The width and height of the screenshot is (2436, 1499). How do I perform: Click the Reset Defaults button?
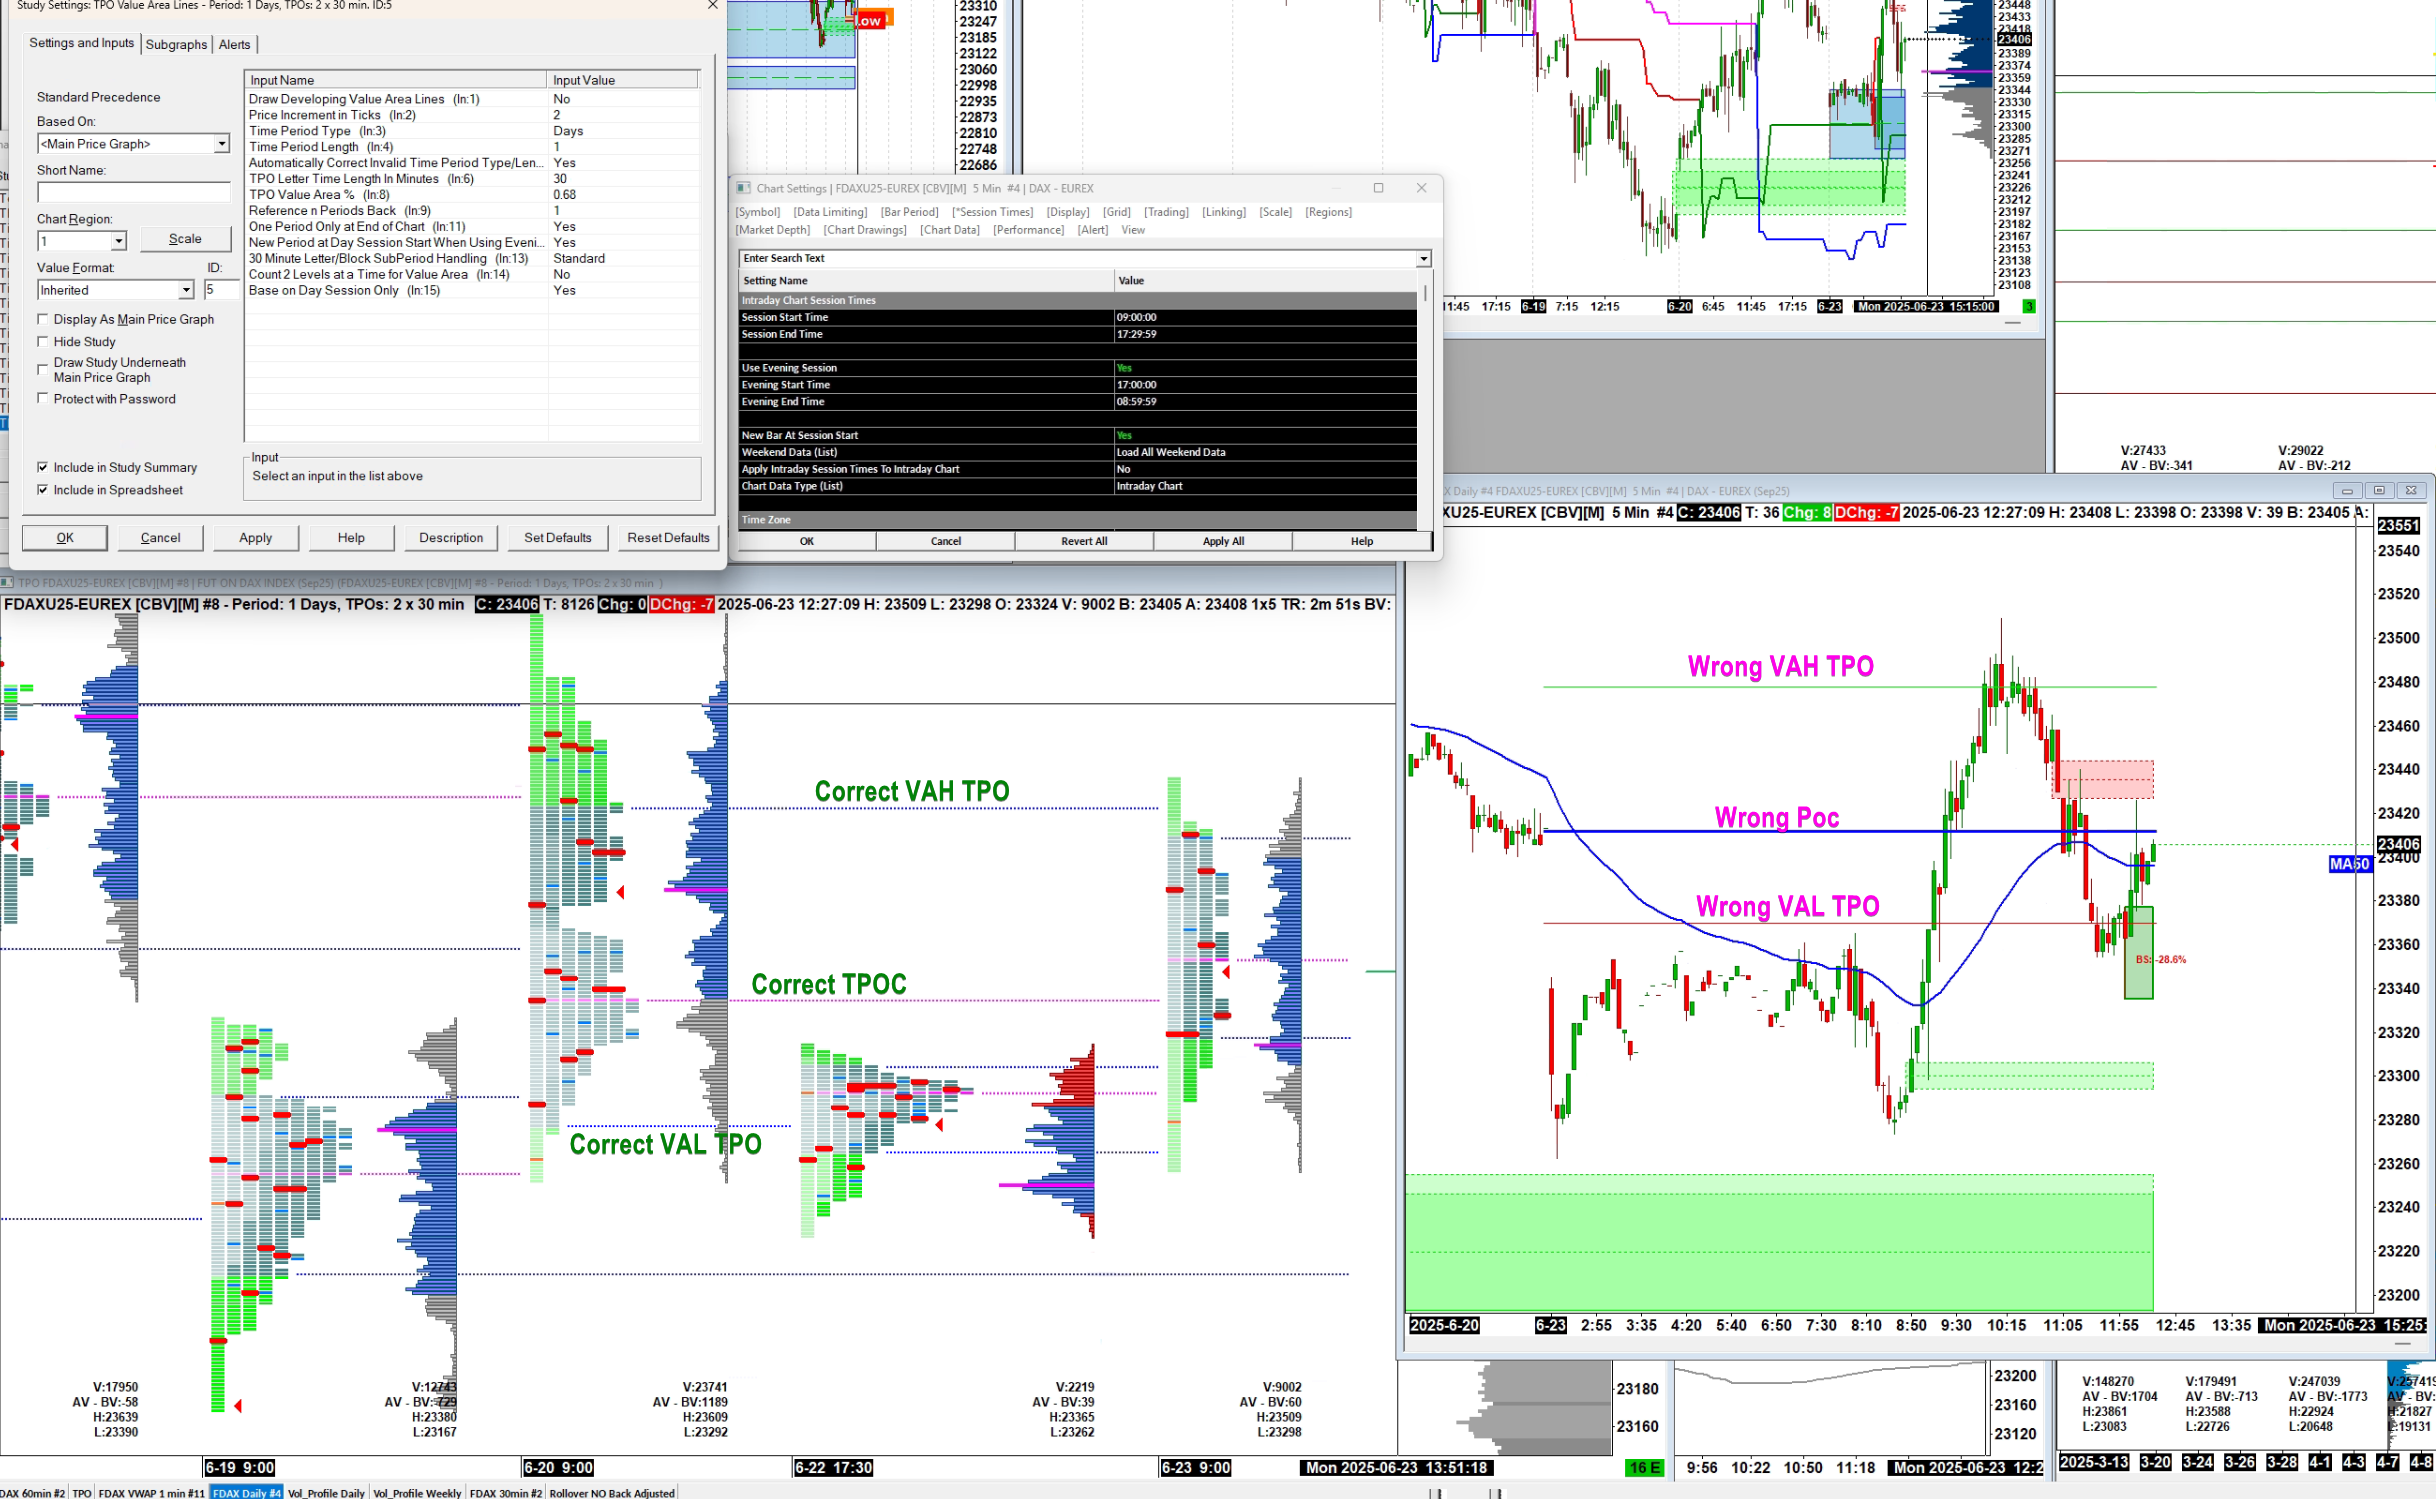(667, 538)
